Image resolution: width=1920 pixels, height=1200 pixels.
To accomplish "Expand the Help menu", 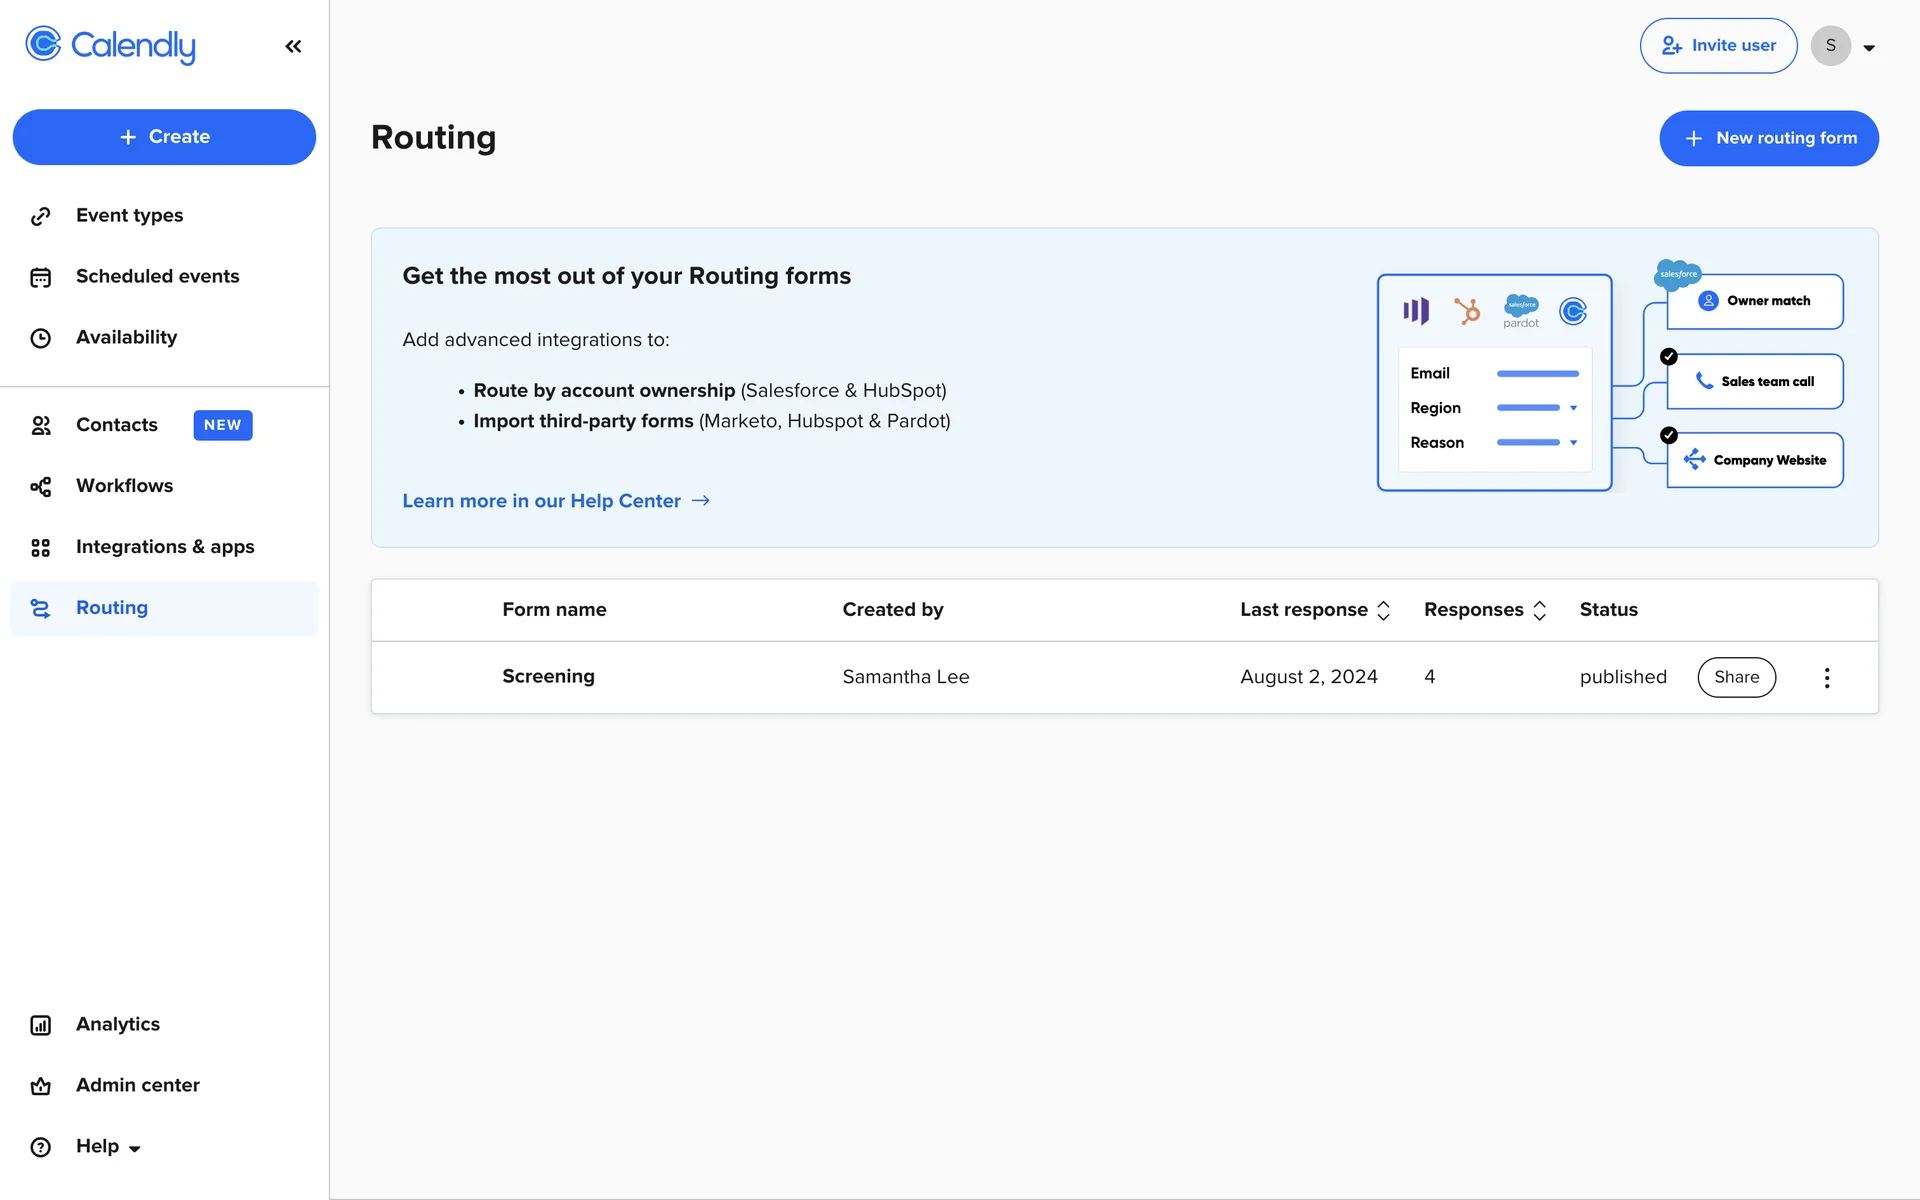I will pos(108,1147).
